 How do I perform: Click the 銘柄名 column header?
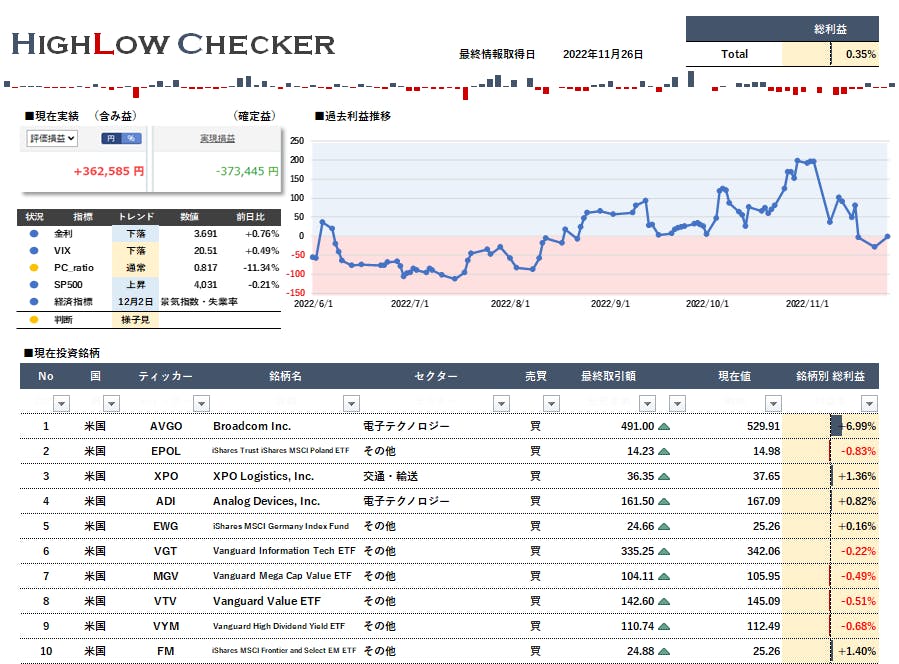(285, 377)
